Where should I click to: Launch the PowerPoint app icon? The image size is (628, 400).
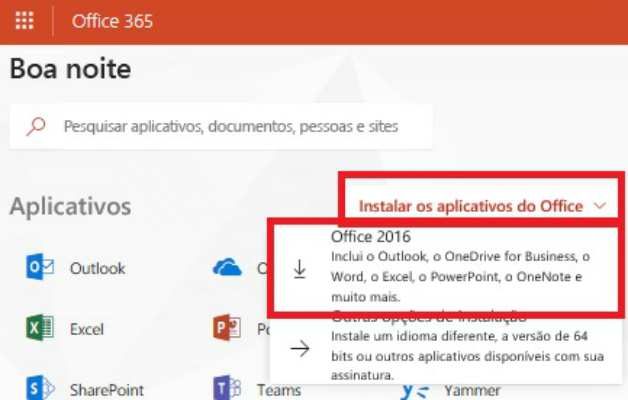coord(227,328)
